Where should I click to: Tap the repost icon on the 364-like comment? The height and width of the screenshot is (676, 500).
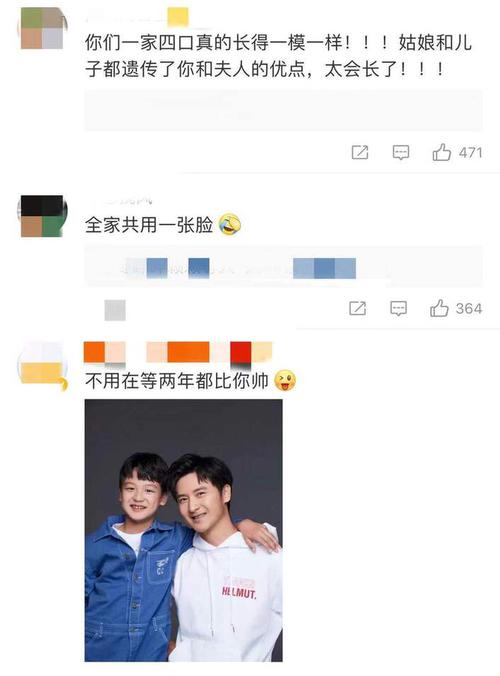coord(358,308)
